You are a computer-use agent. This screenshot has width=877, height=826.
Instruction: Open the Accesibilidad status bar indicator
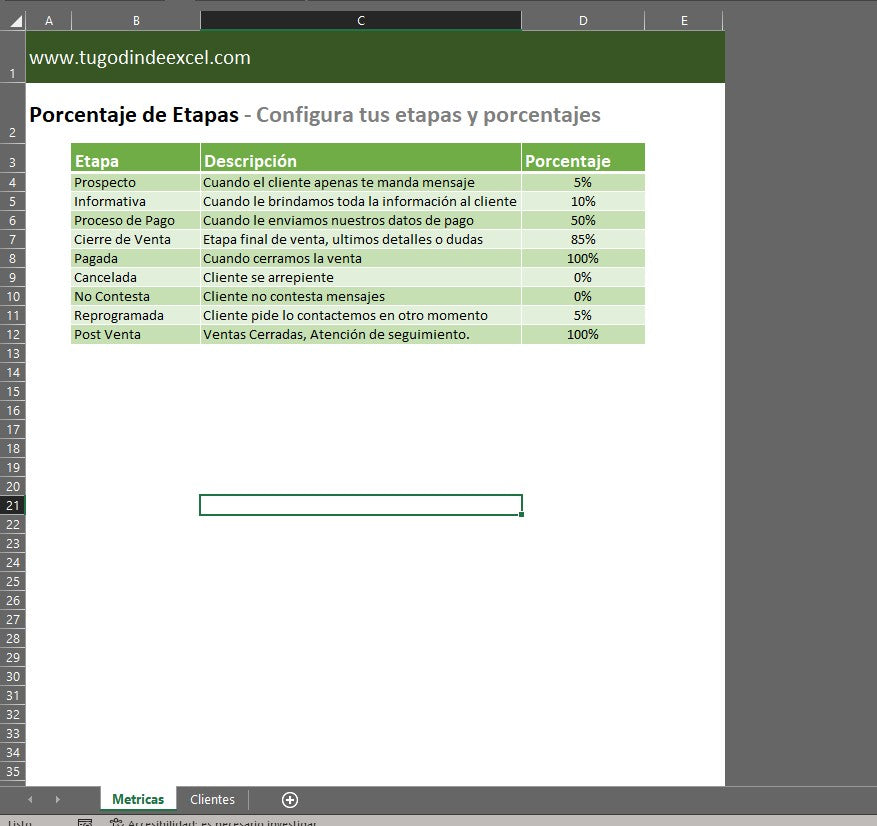coord(213,822)
